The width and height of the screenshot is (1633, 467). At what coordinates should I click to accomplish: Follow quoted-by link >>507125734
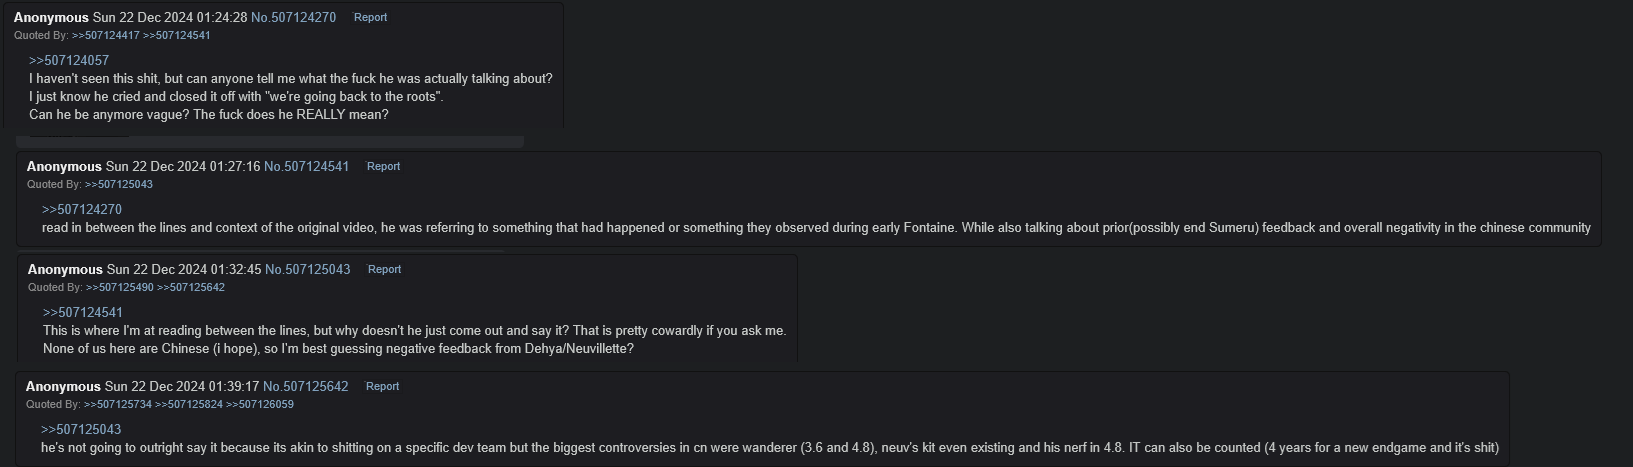click(x=118, y=405)
